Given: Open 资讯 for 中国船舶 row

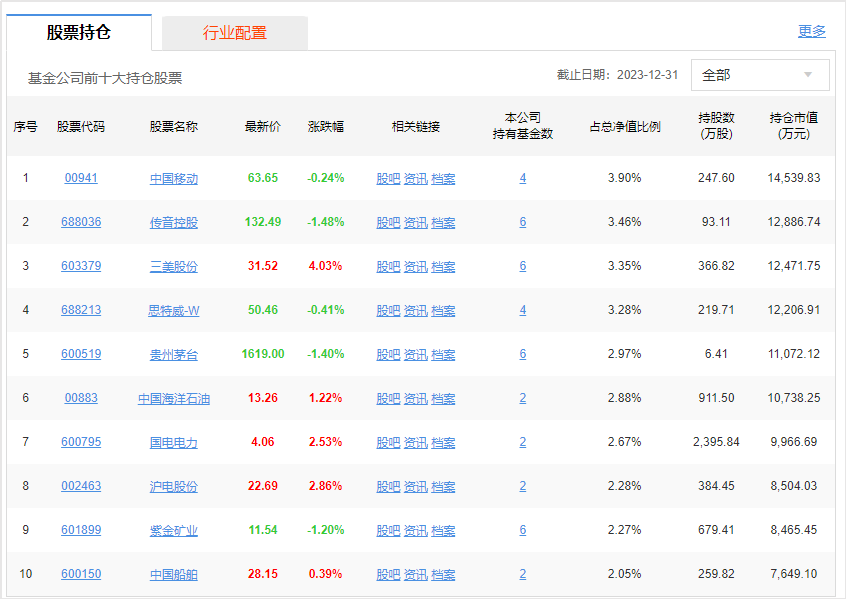Looking at the screenshot, I should pyautogui.click(x=416, y=574).
